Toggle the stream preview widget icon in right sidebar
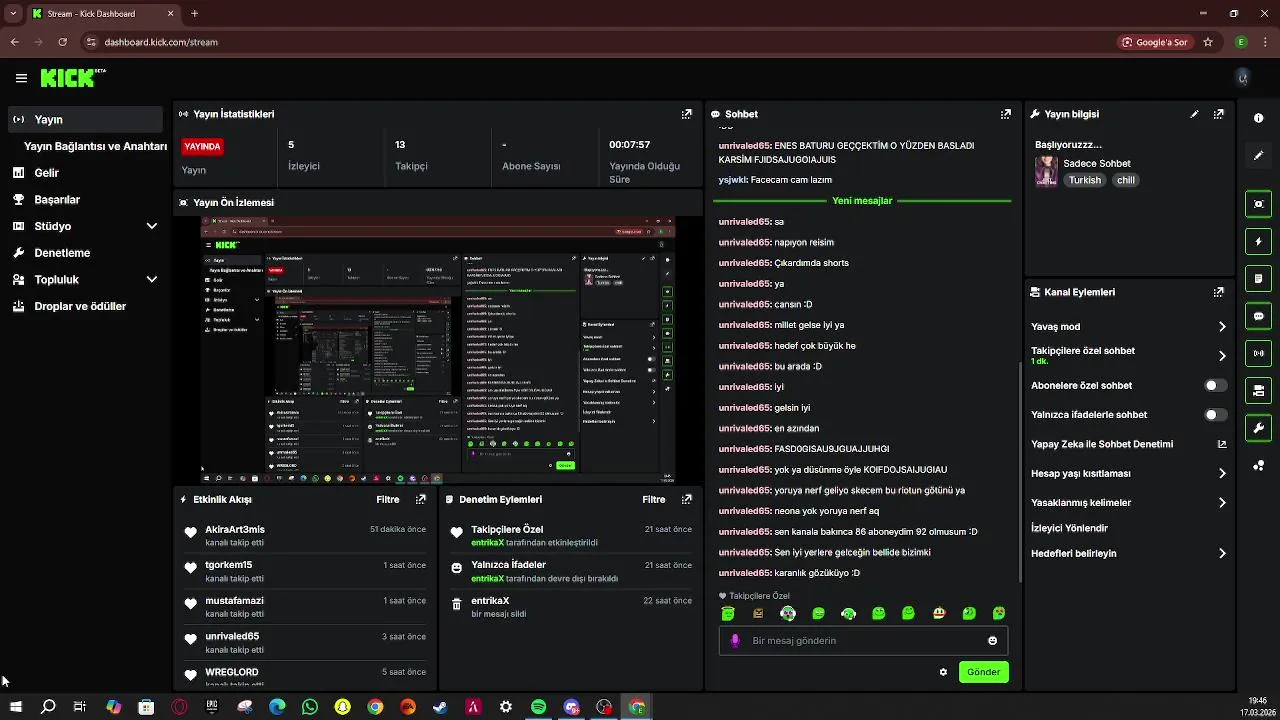This screenshot has width=1280, height=720. (1258, 204)
